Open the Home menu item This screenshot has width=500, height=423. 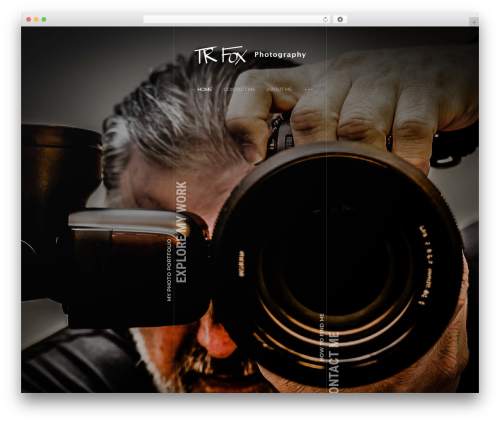[204, 89]
